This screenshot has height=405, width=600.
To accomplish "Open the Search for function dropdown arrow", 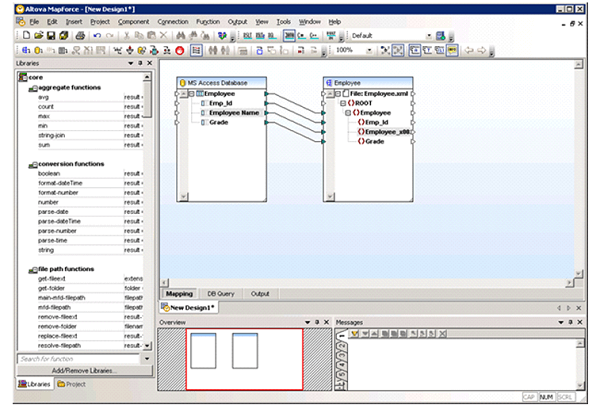I will point(147,359).
